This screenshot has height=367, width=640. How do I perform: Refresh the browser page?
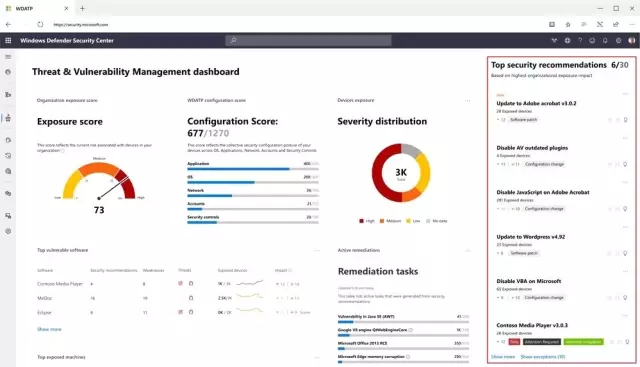40,24
